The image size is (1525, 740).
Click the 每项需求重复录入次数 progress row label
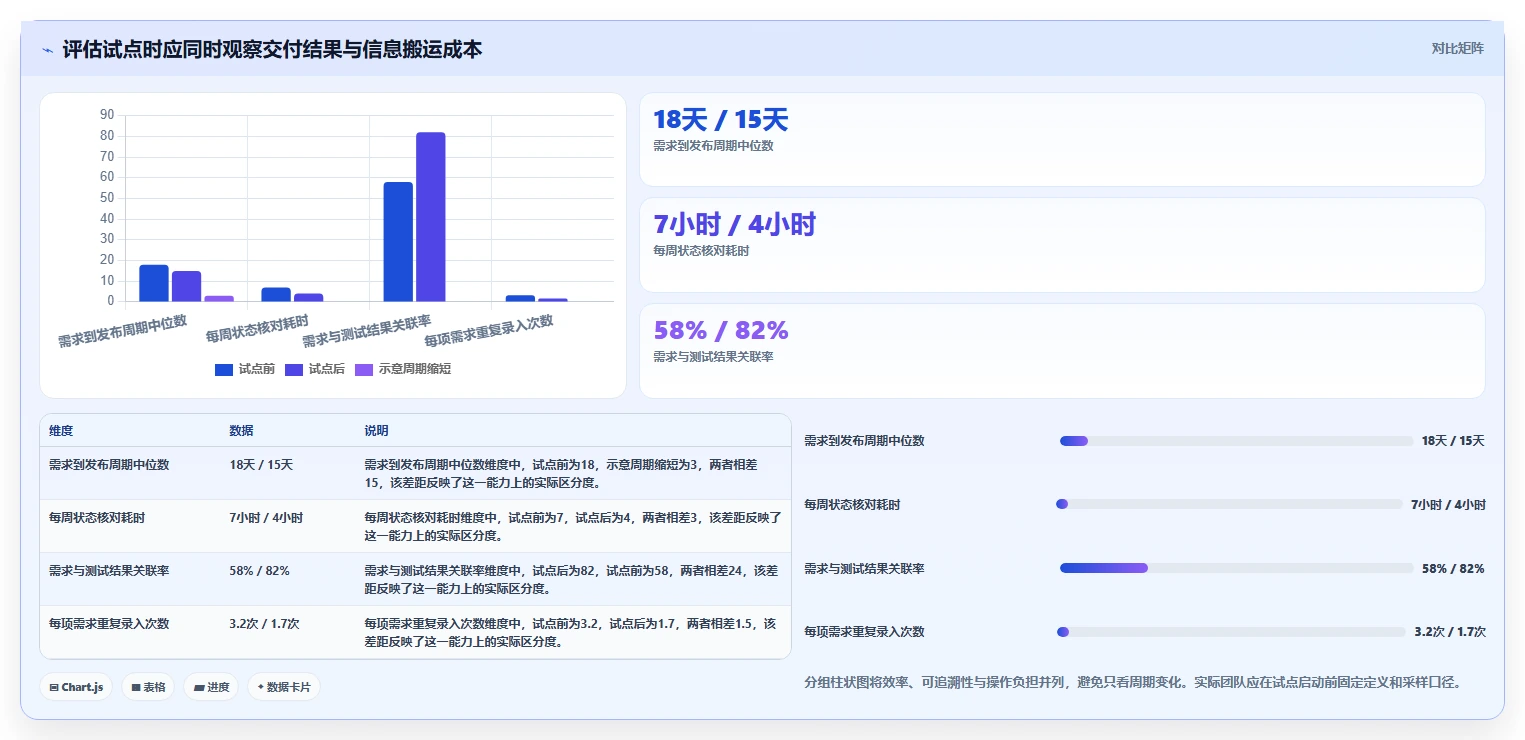pos(864,632)
